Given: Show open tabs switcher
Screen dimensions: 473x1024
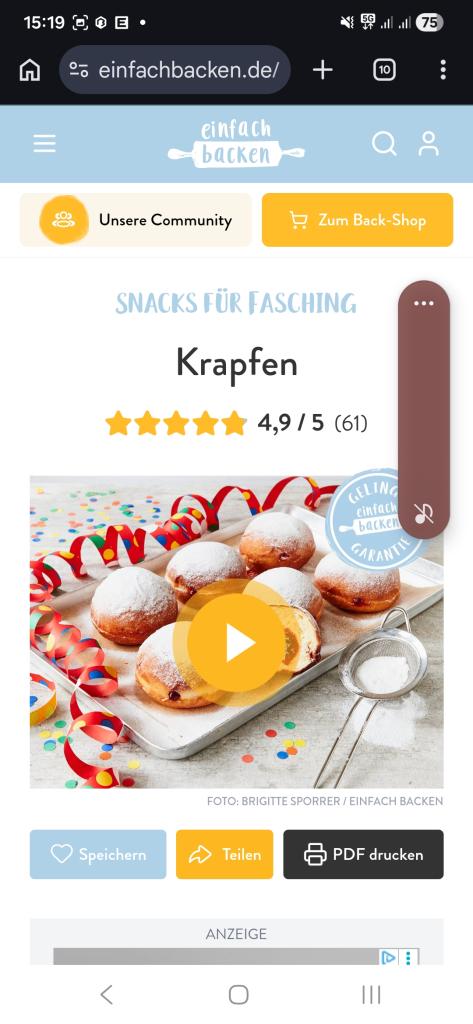Looking at the screenshot, I should pos(384,70).
